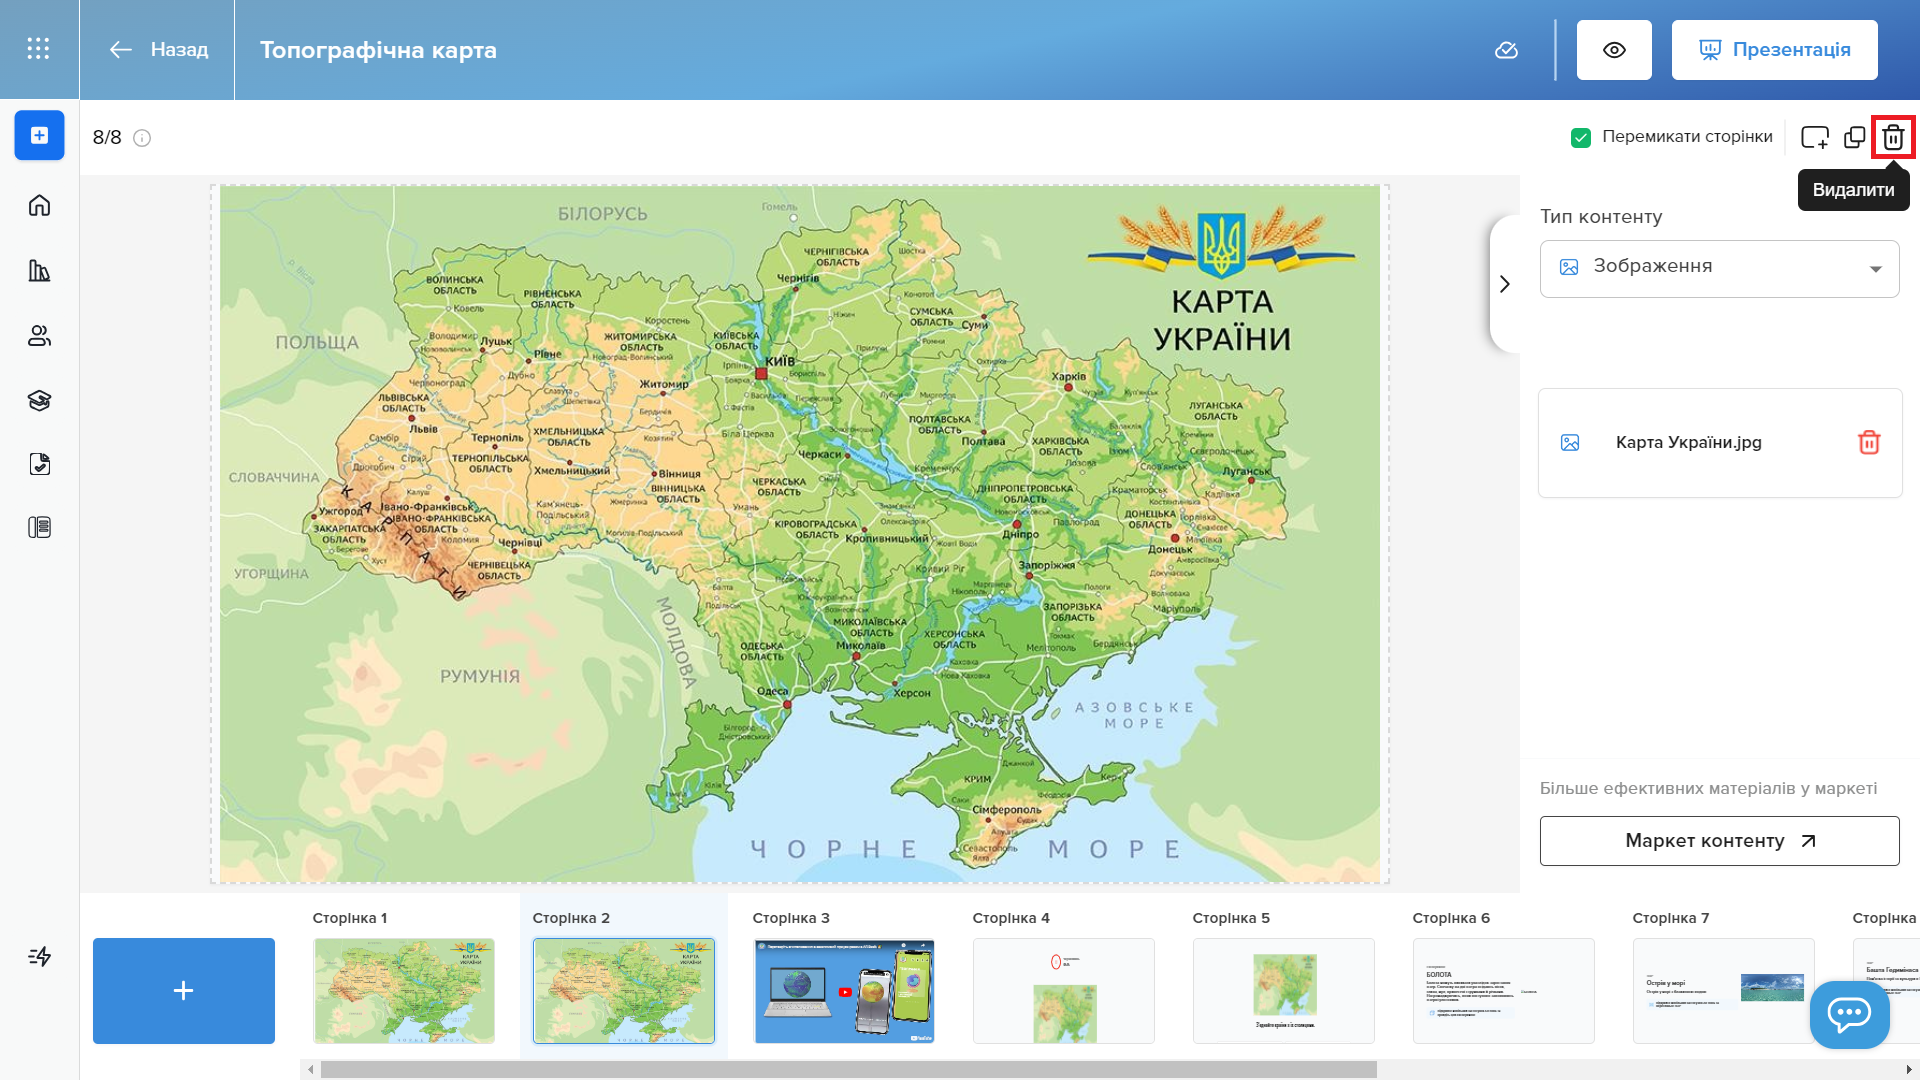The height and width of the screenshot is (1080, 1920).
Task: Click the blue add button in sidebar
Action: pos(39,135)
